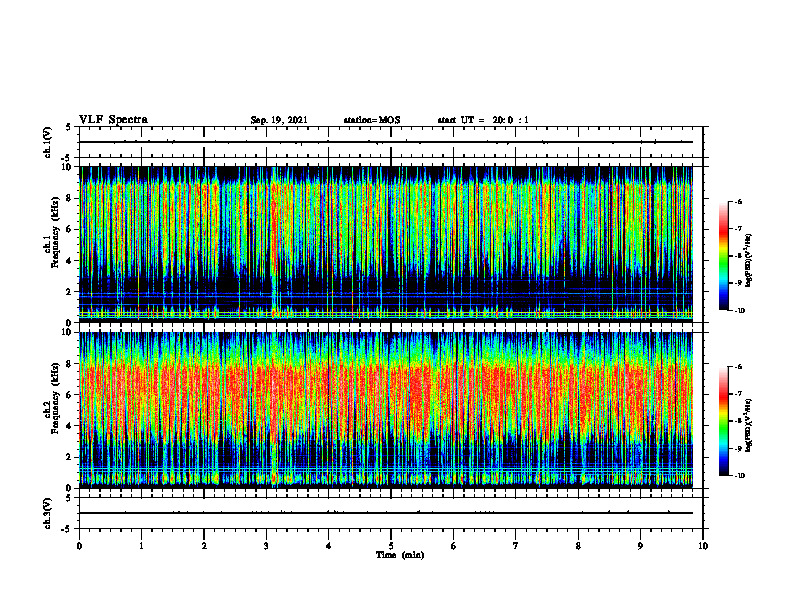This screenshot has width=792, height=612.
Task: Click the "-9" label on ch.2 colorbar
Action: pyautogui.click(x=738, y=448)
